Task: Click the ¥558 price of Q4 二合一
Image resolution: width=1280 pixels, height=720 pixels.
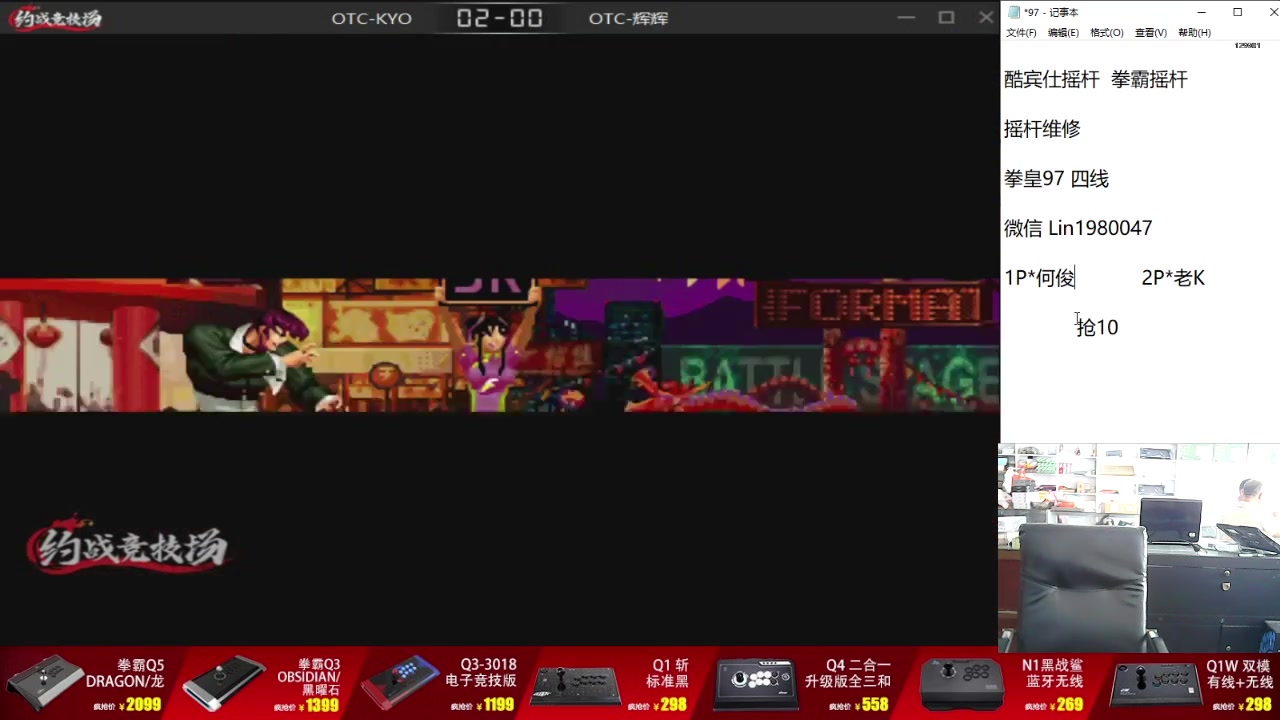Action: pos(871,705)
